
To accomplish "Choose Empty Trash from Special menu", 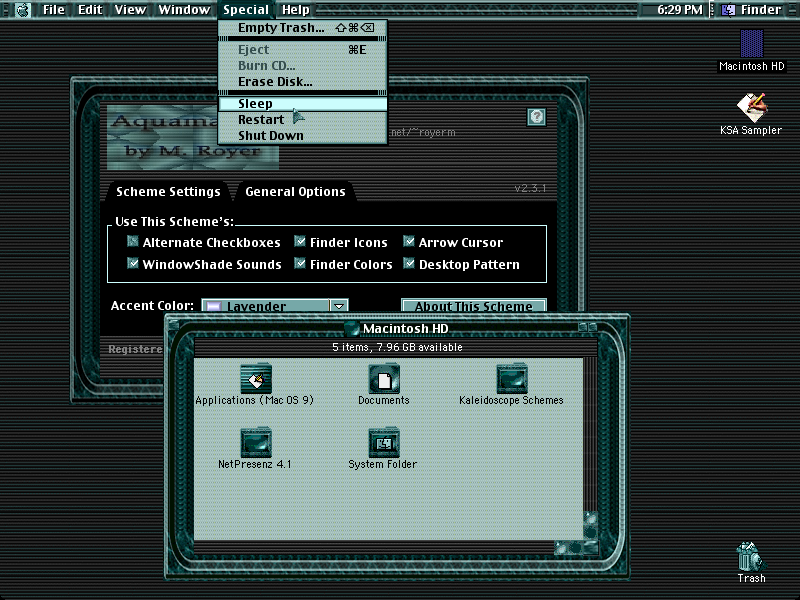I will (x=303, y=28).
